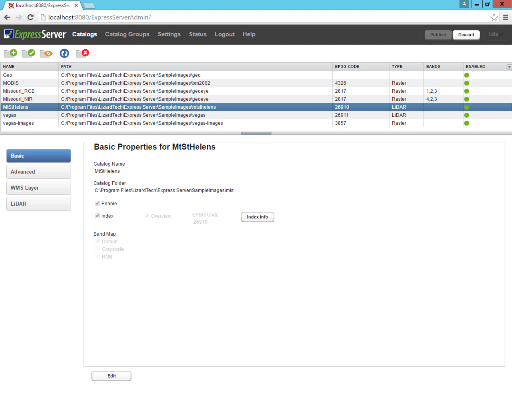Sort by the ENABLED column header
The width and height of the screenshot is (512, 394).
(484, 67)
